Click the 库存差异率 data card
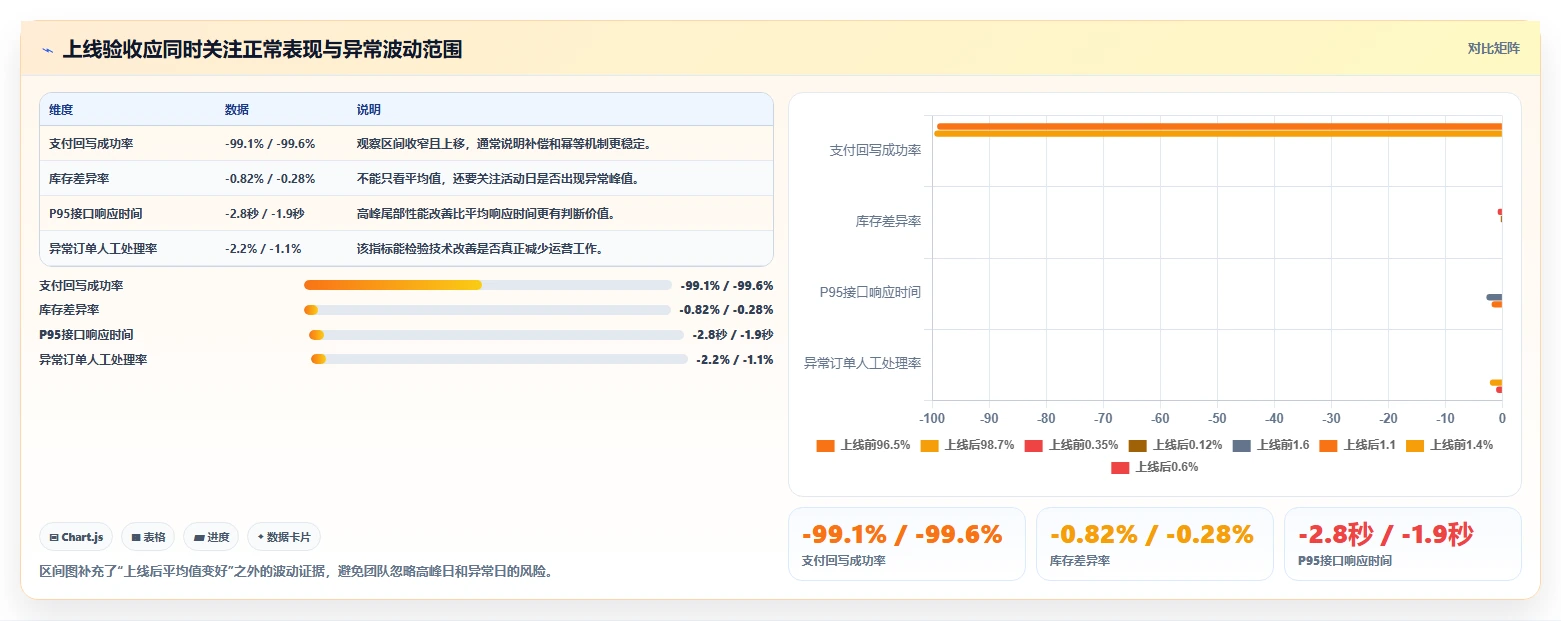The image size is (1561, 621). [x=1155, y=544]
